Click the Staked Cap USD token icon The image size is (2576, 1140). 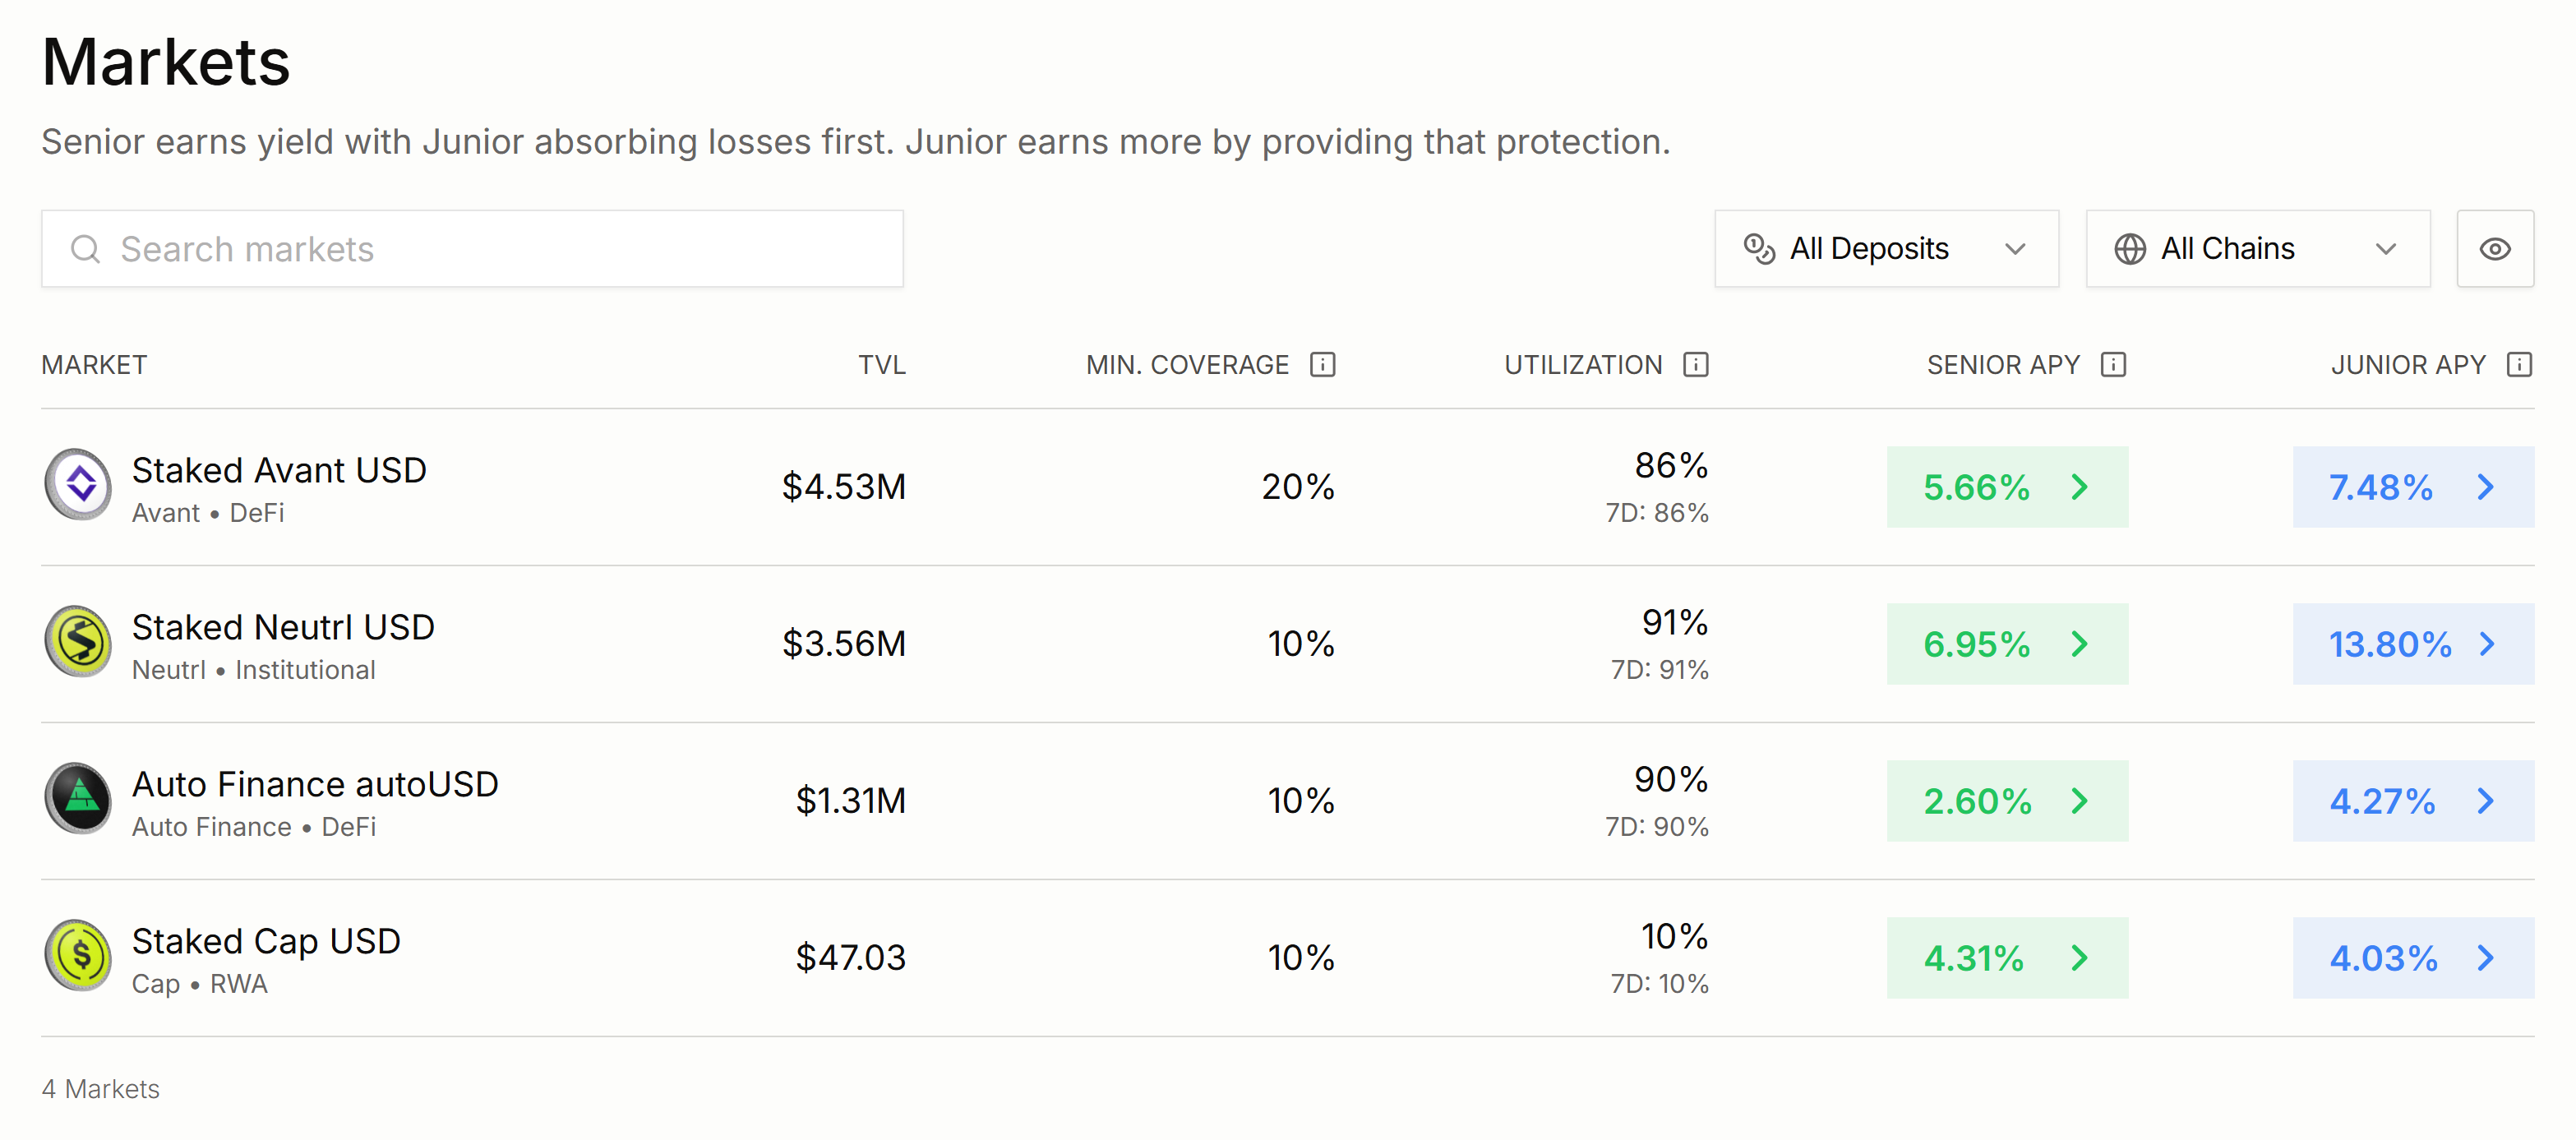(79, 957)
